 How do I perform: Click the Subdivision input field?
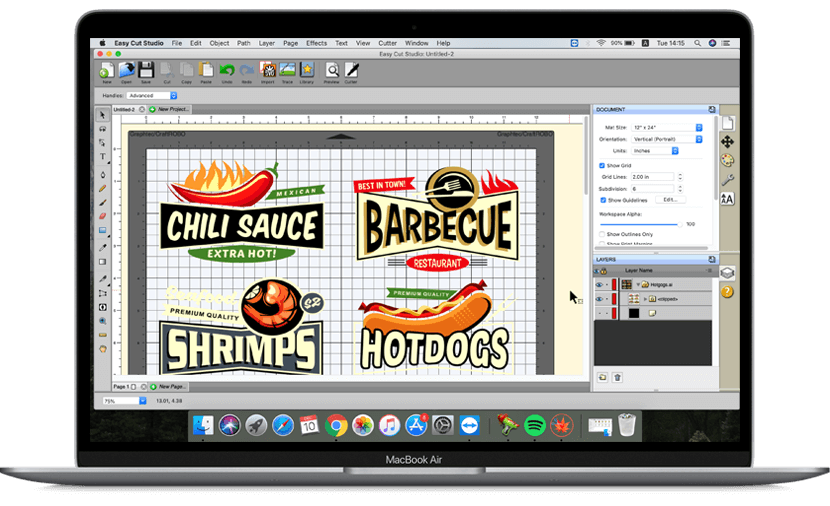pyautogui.click(x=653, y=189)
